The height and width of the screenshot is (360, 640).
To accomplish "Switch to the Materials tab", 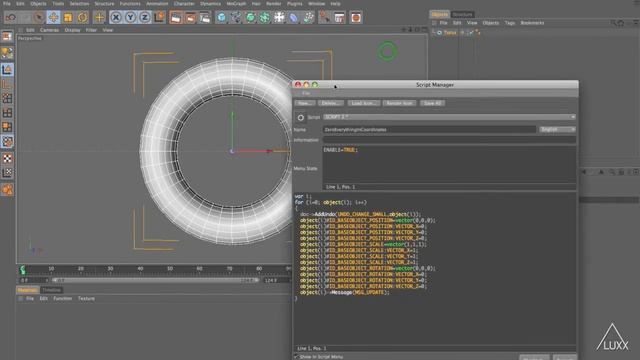I will [x=27, y=290].
